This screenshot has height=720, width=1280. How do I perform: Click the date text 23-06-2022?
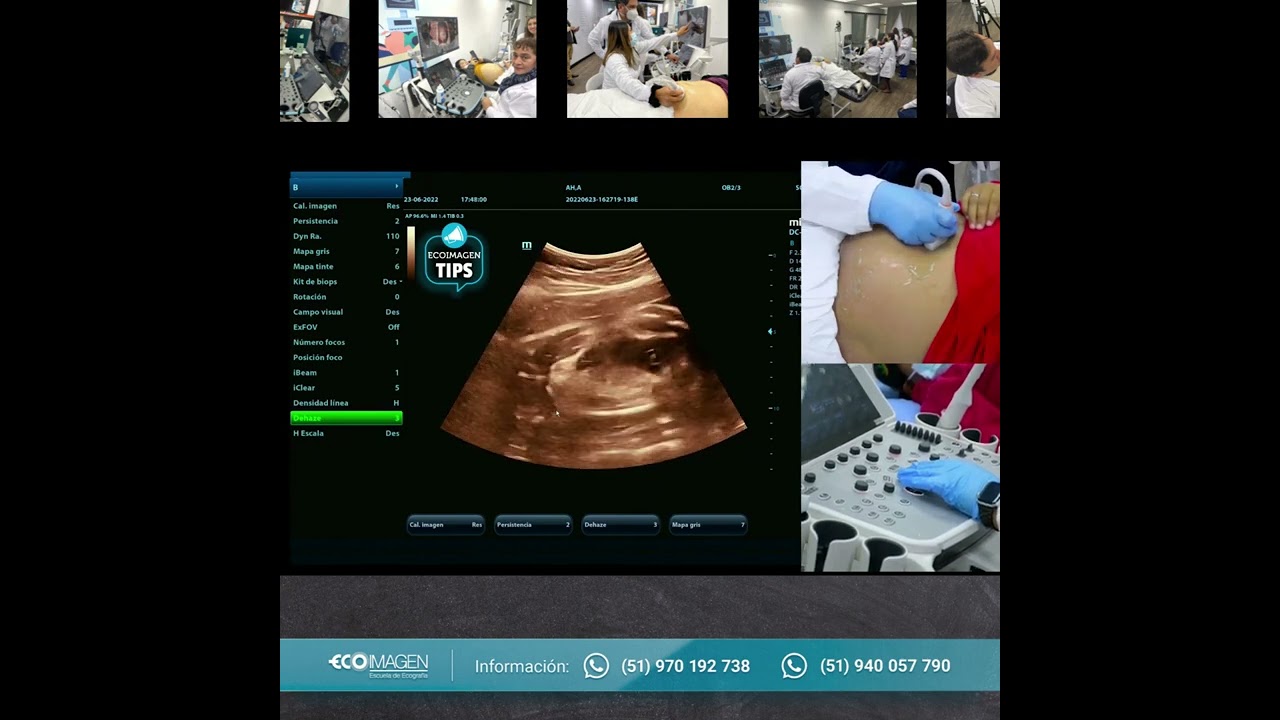coord(421,200)
